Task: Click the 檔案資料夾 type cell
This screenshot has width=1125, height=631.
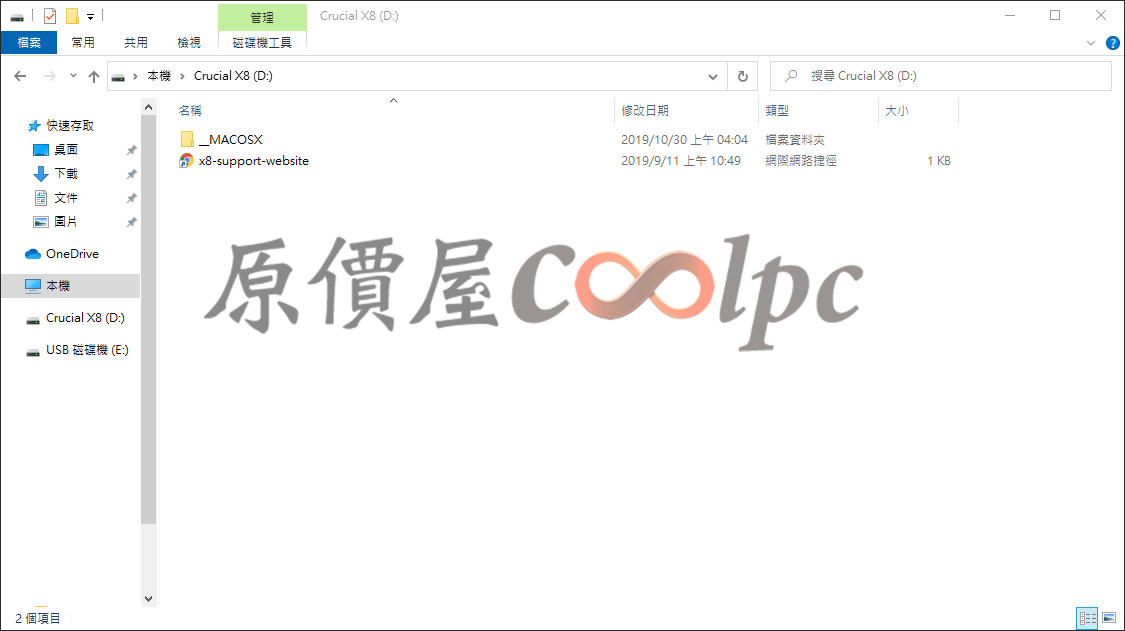Action: [x=795, y=139]
